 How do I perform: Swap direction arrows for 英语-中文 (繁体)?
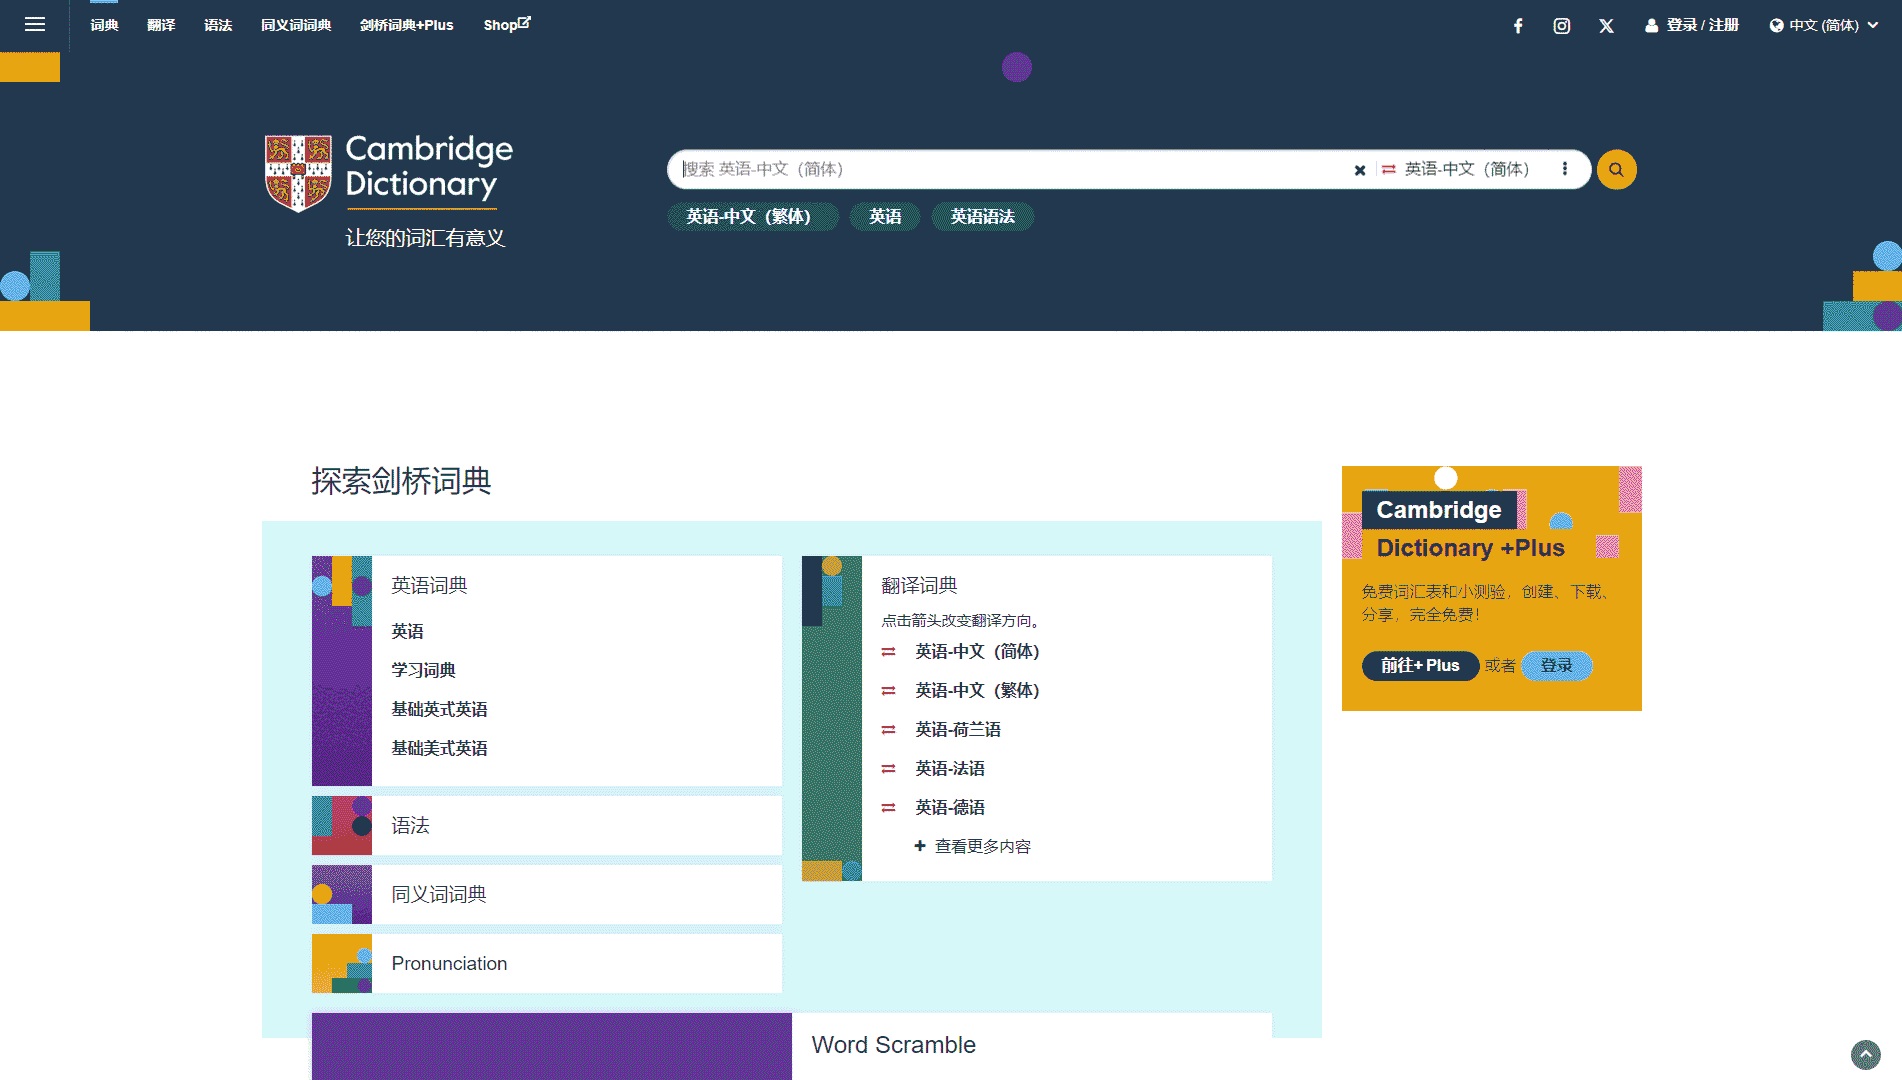(888, 691)
